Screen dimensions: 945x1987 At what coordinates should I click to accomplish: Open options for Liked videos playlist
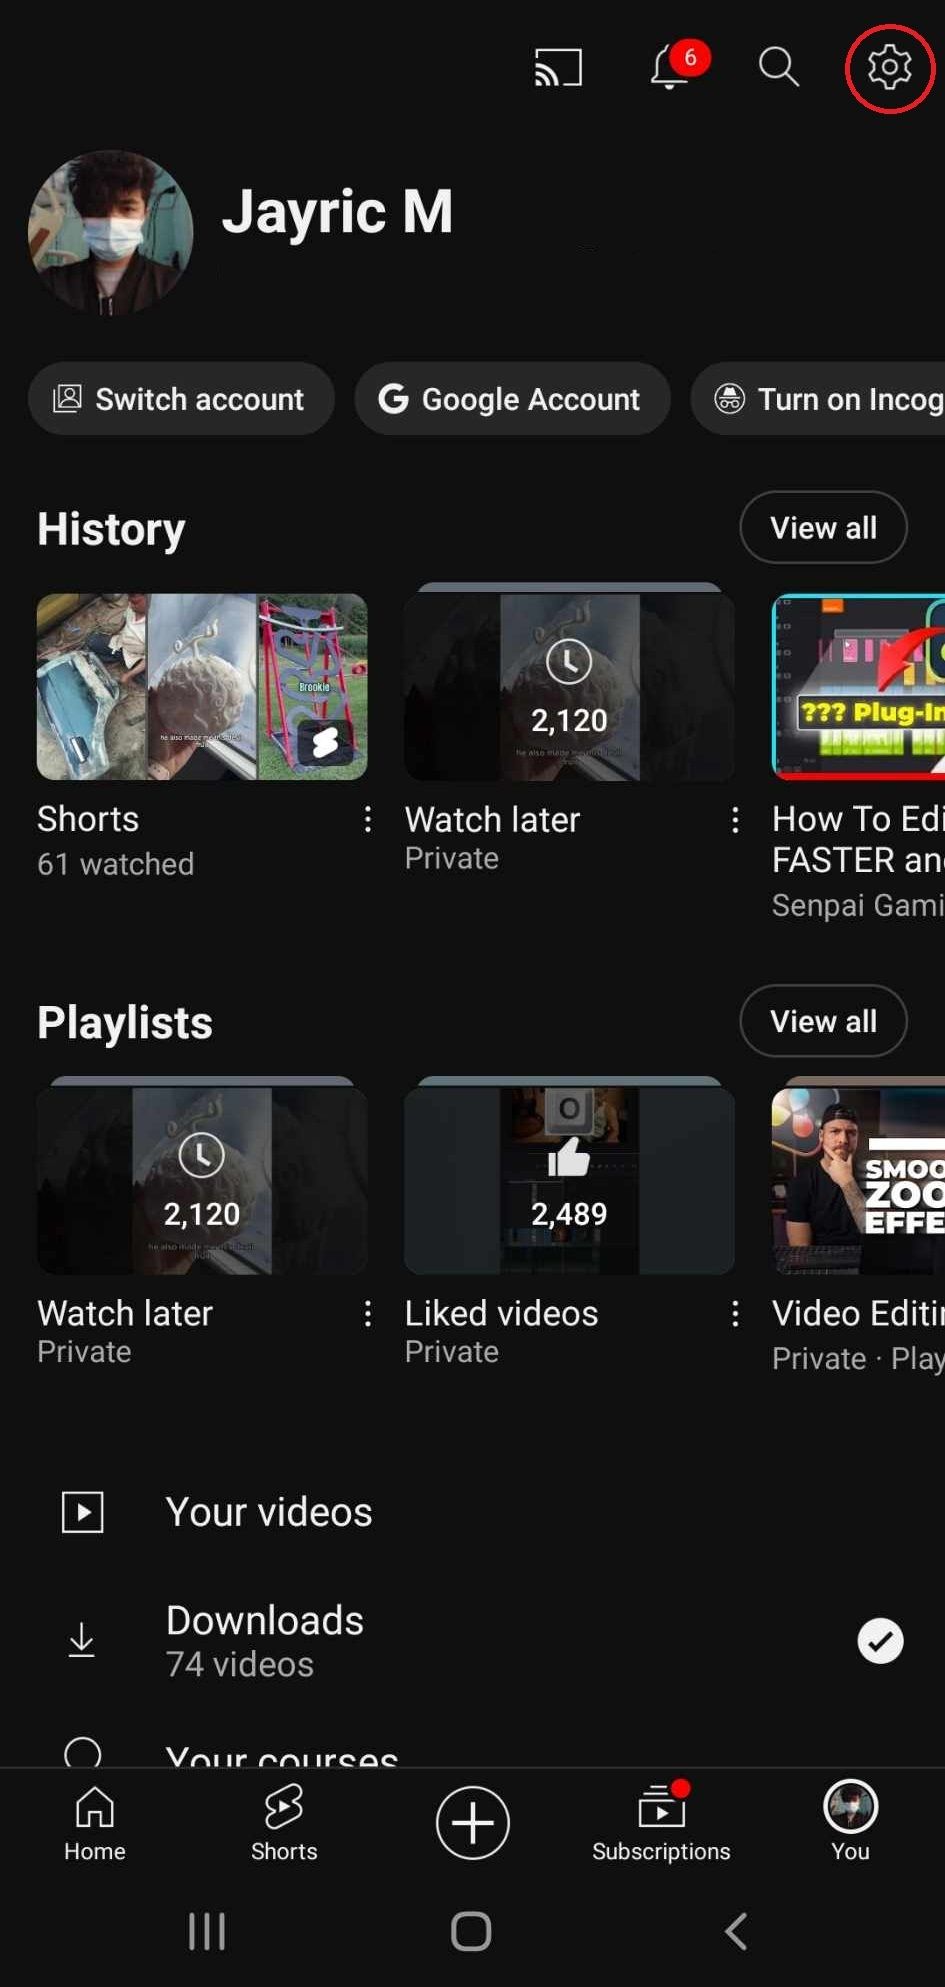735,1313
